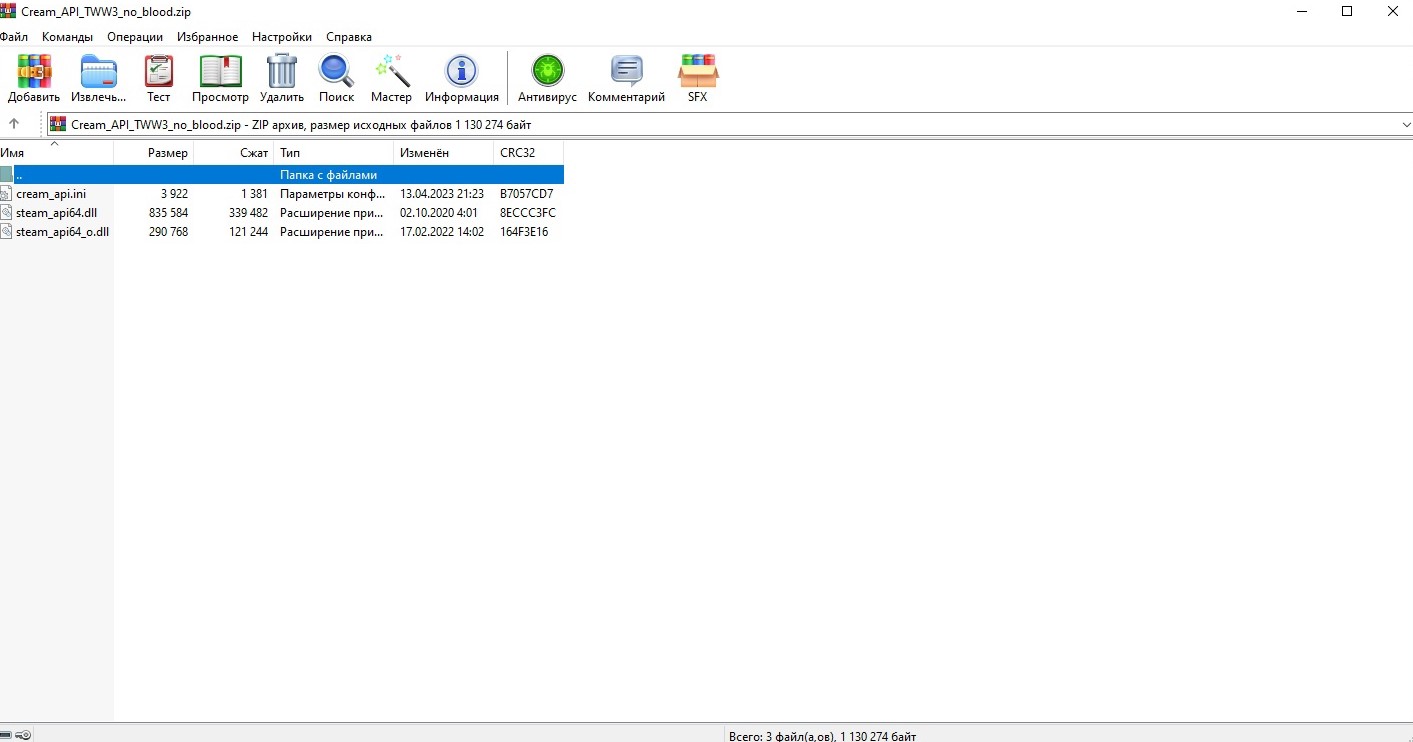This screenshot has width=1413, height=742.
Task: Select the cream_api.ini file
Action: 51,194
